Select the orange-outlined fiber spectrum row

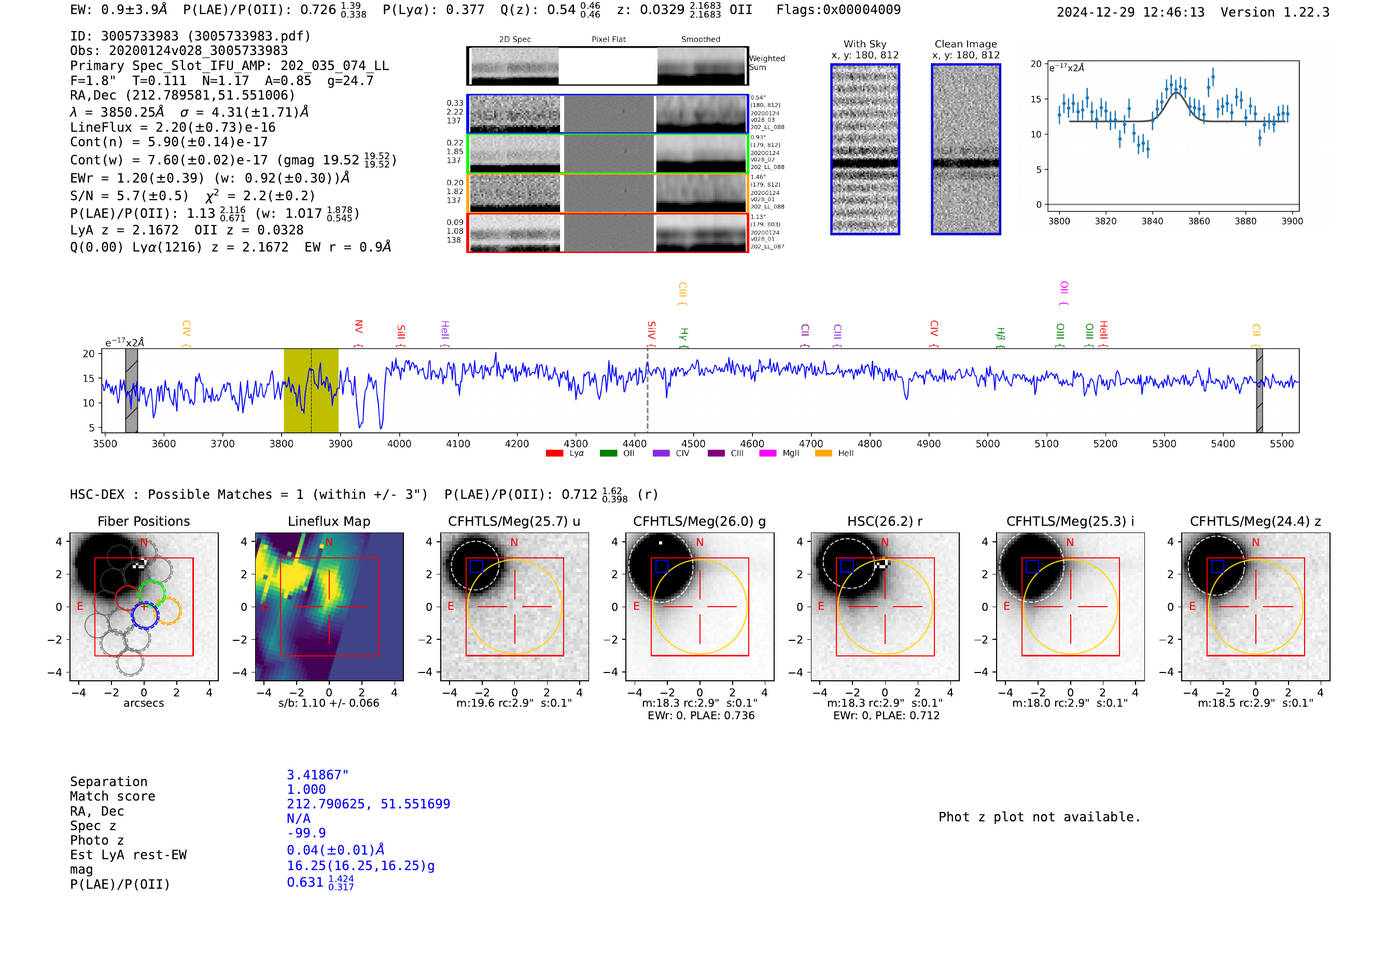pos(607,193)
